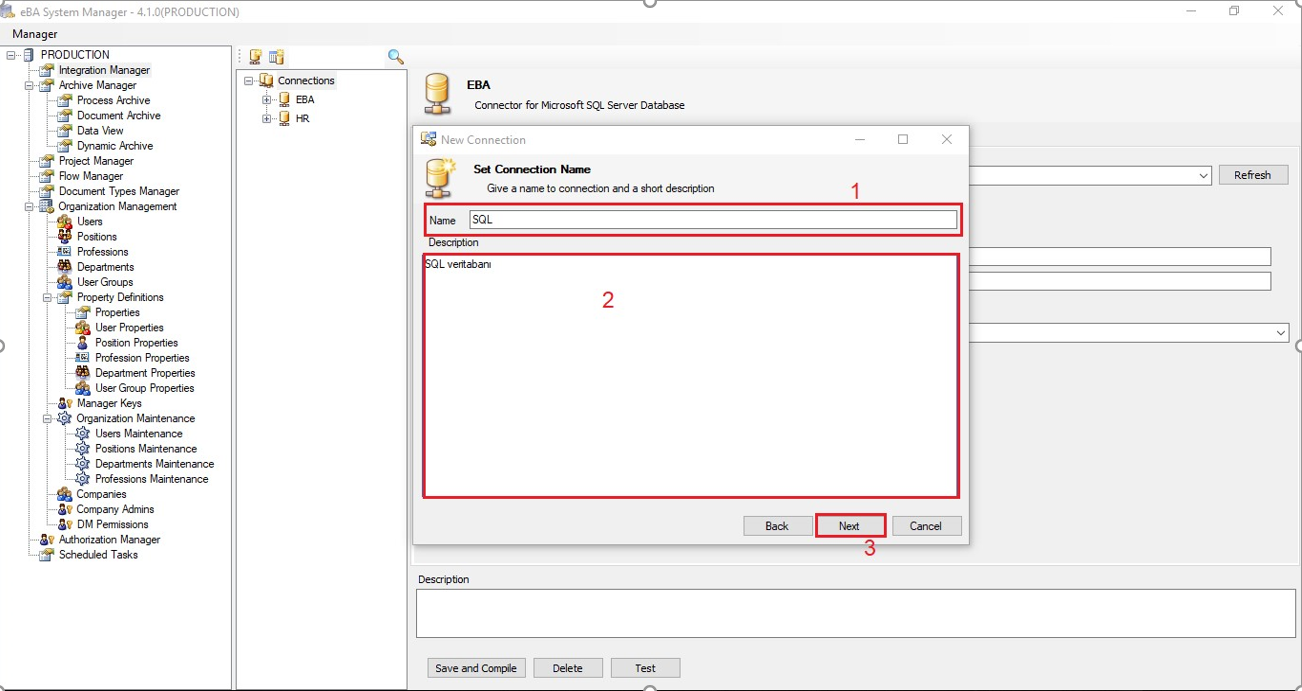
Task: Click the Users people icon
Action: pos(65,221)
